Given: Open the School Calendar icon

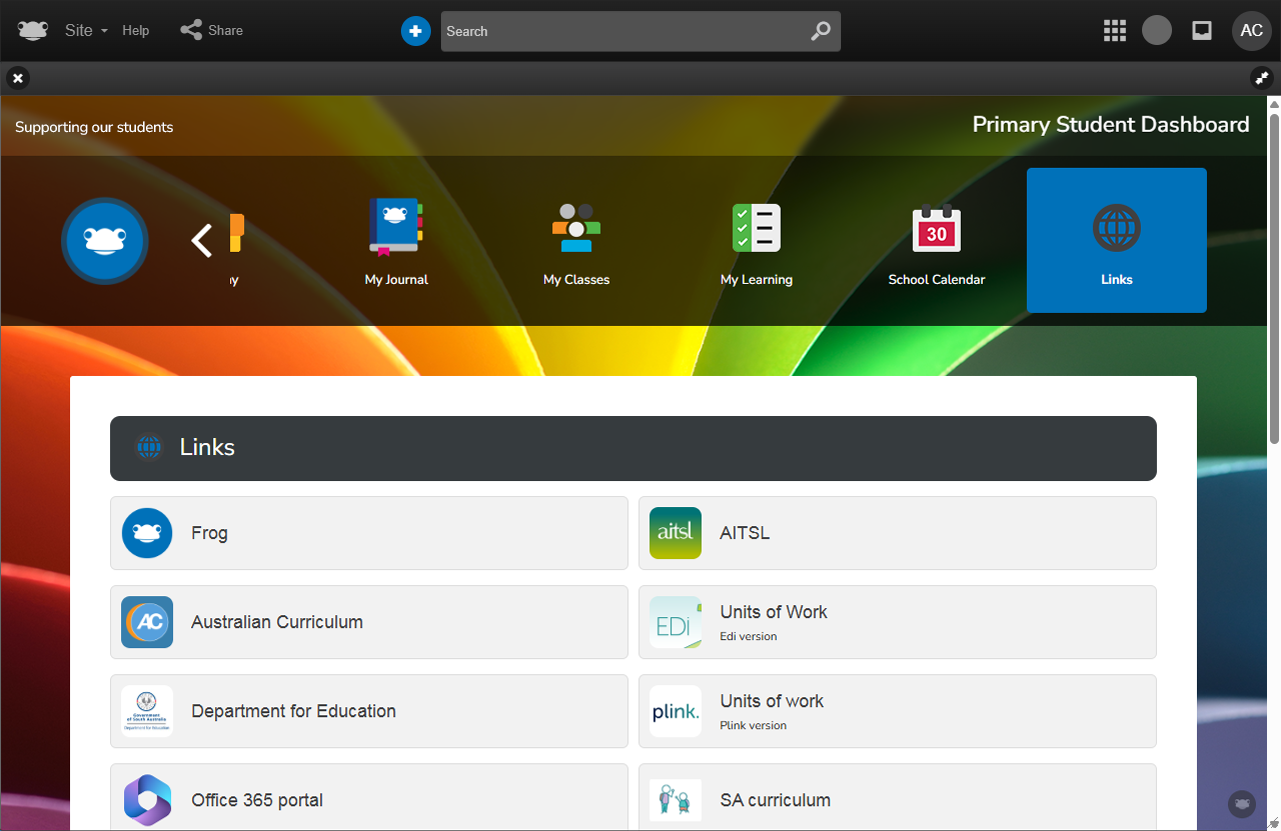Looking at the screenshot, I should coord(936,229).
